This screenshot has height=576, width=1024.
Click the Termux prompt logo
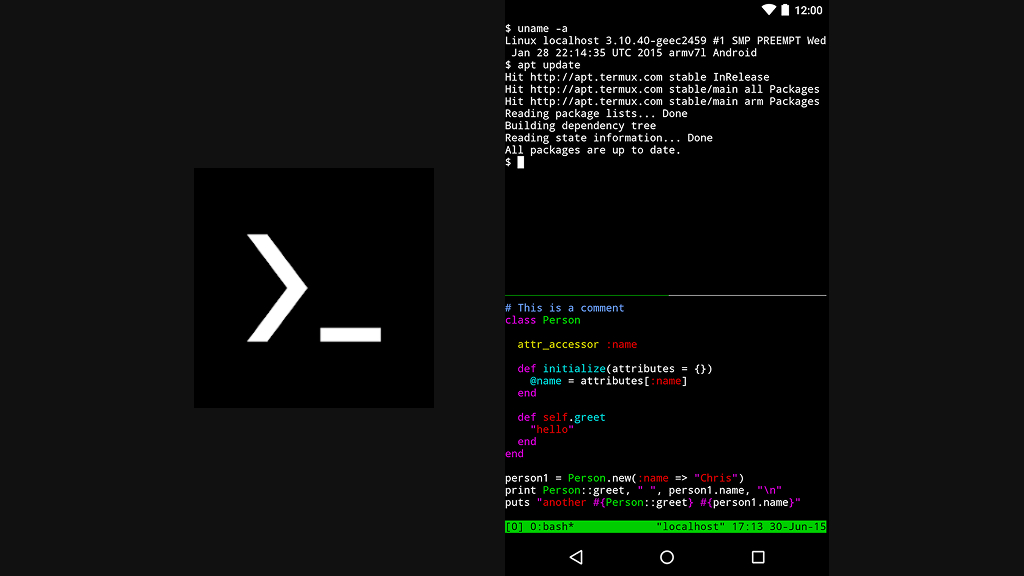click(x=313, y=288)
